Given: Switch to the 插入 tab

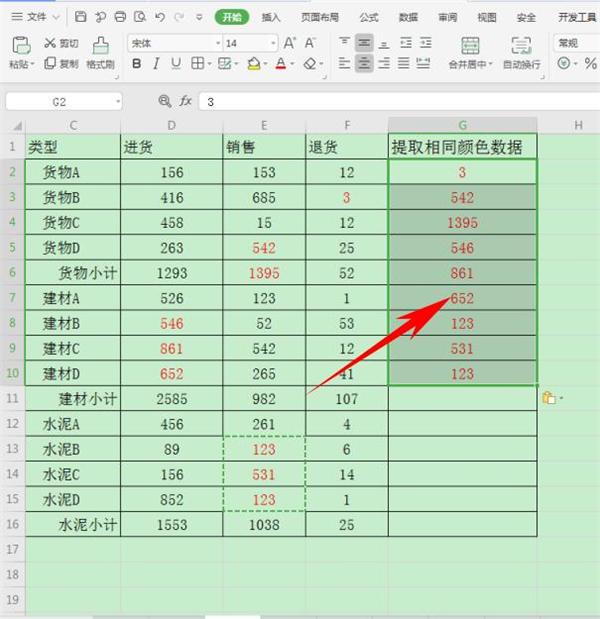Looking at the screenshot, I should [x=271, y=17].
